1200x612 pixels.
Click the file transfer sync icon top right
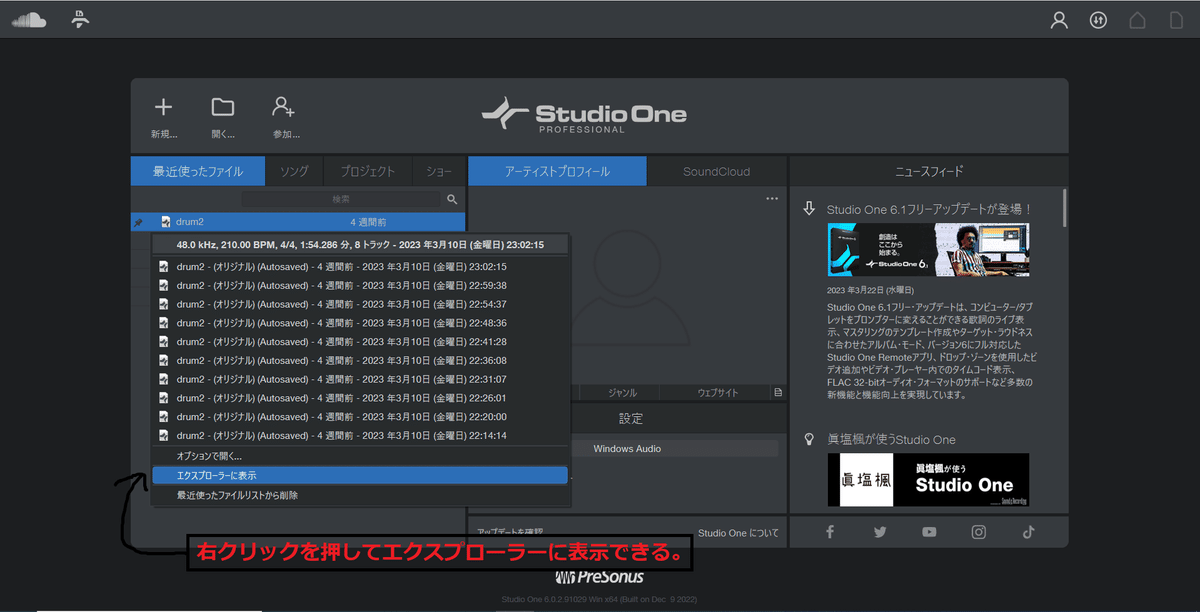[1097, 18]
